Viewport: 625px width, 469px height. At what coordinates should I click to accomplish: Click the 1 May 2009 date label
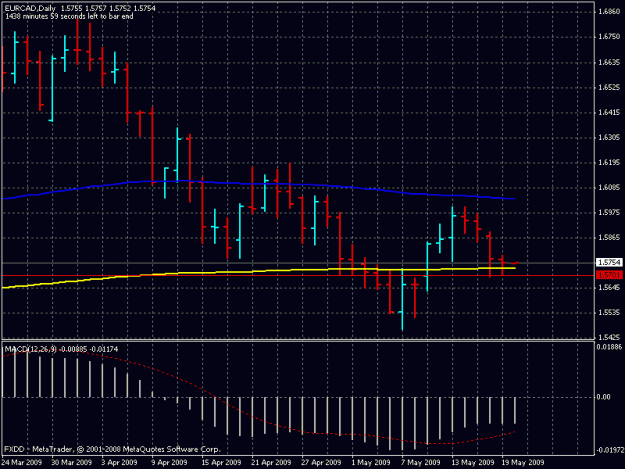(x=371, y=463)
